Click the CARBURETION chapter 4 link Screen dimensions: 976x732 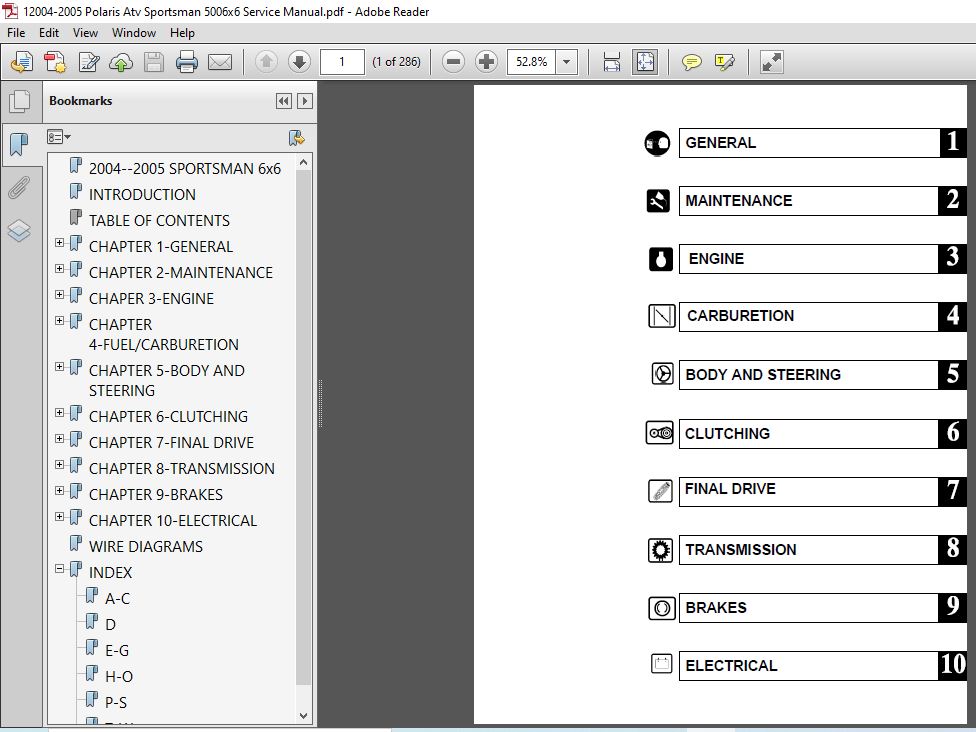[x=822, y=317]
